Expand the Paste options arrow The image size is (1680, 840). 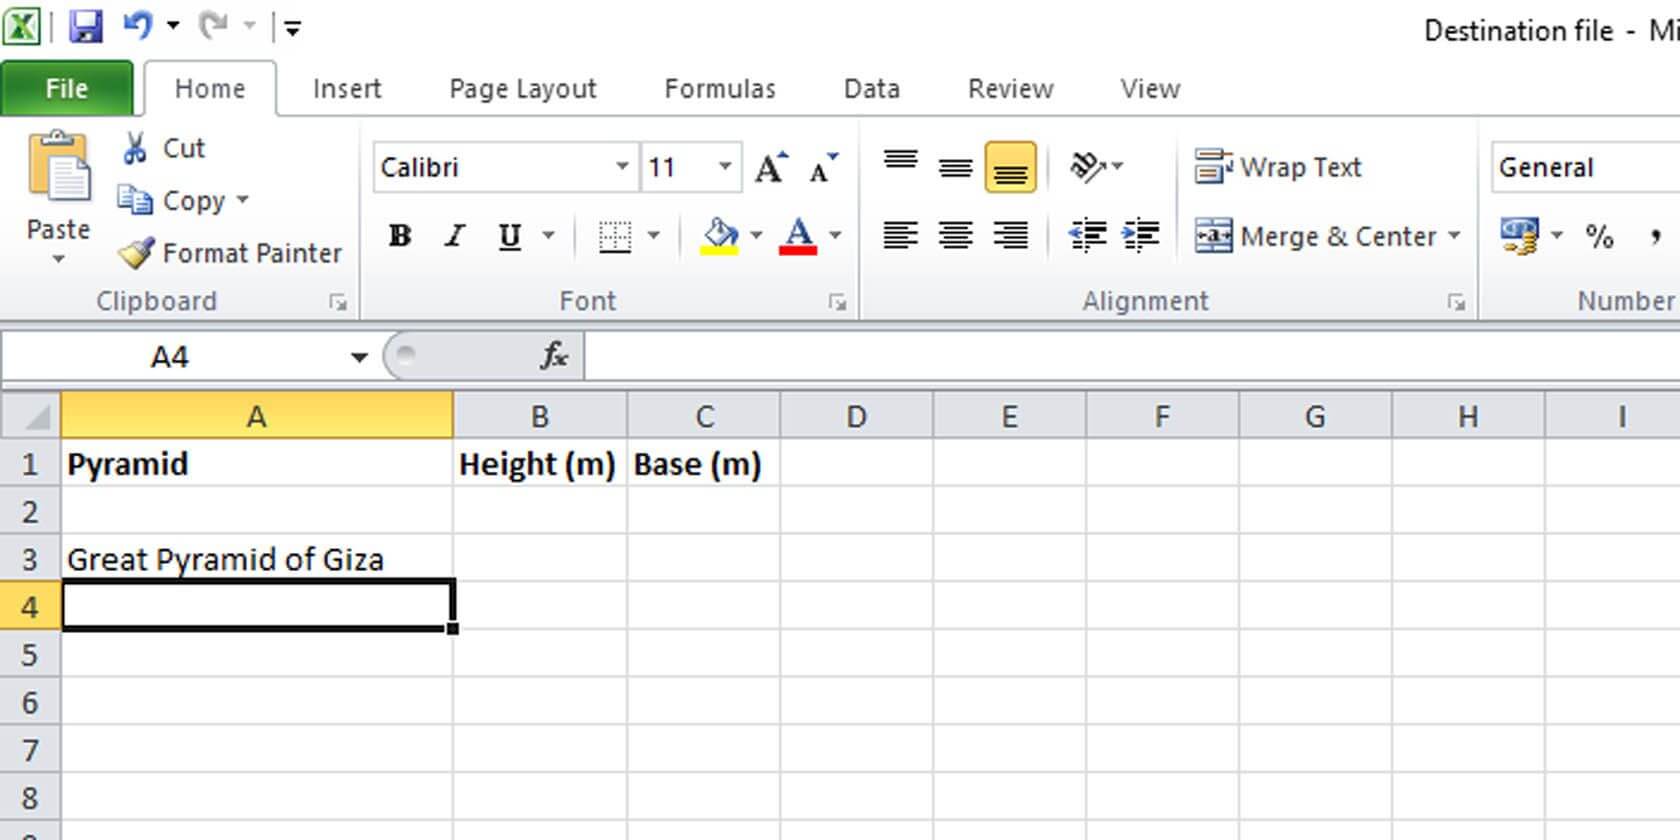(x=58, y=259)
